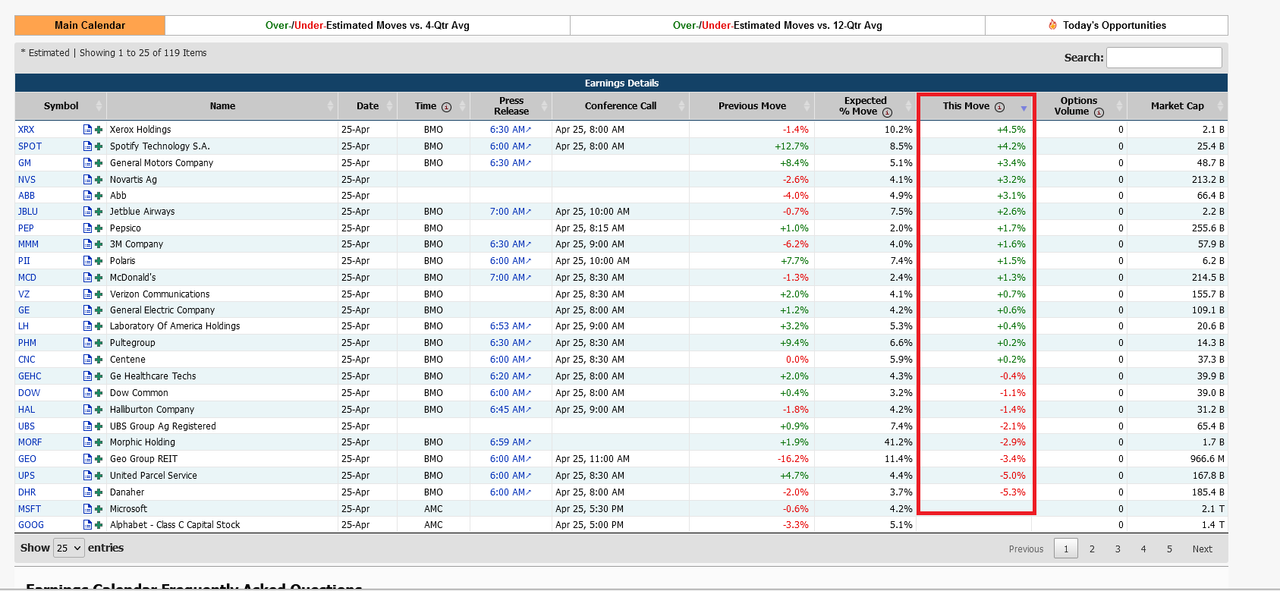Open the Show entries count dropdown
Image resolution: width=1280 pixels, height=591 pixels.
68,548
